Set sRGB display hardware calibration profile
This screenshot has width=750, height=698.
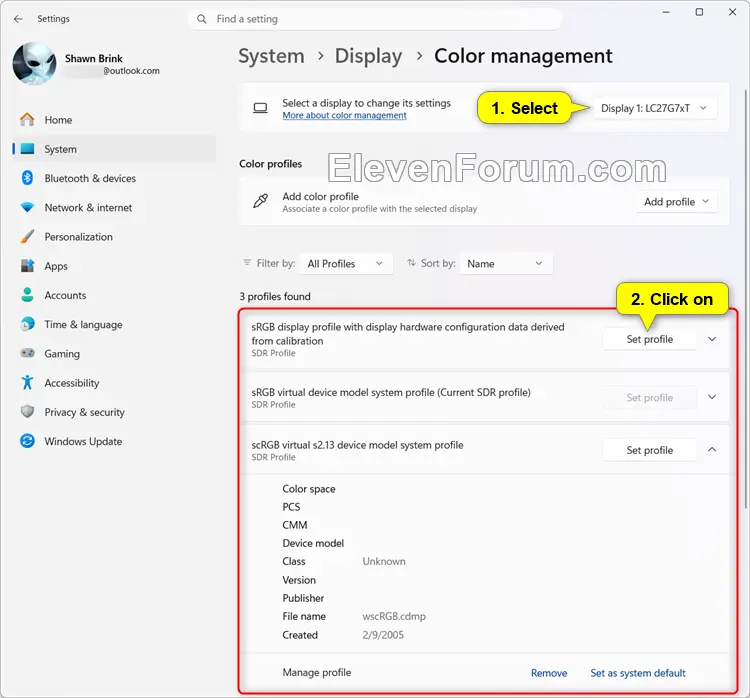650,339
